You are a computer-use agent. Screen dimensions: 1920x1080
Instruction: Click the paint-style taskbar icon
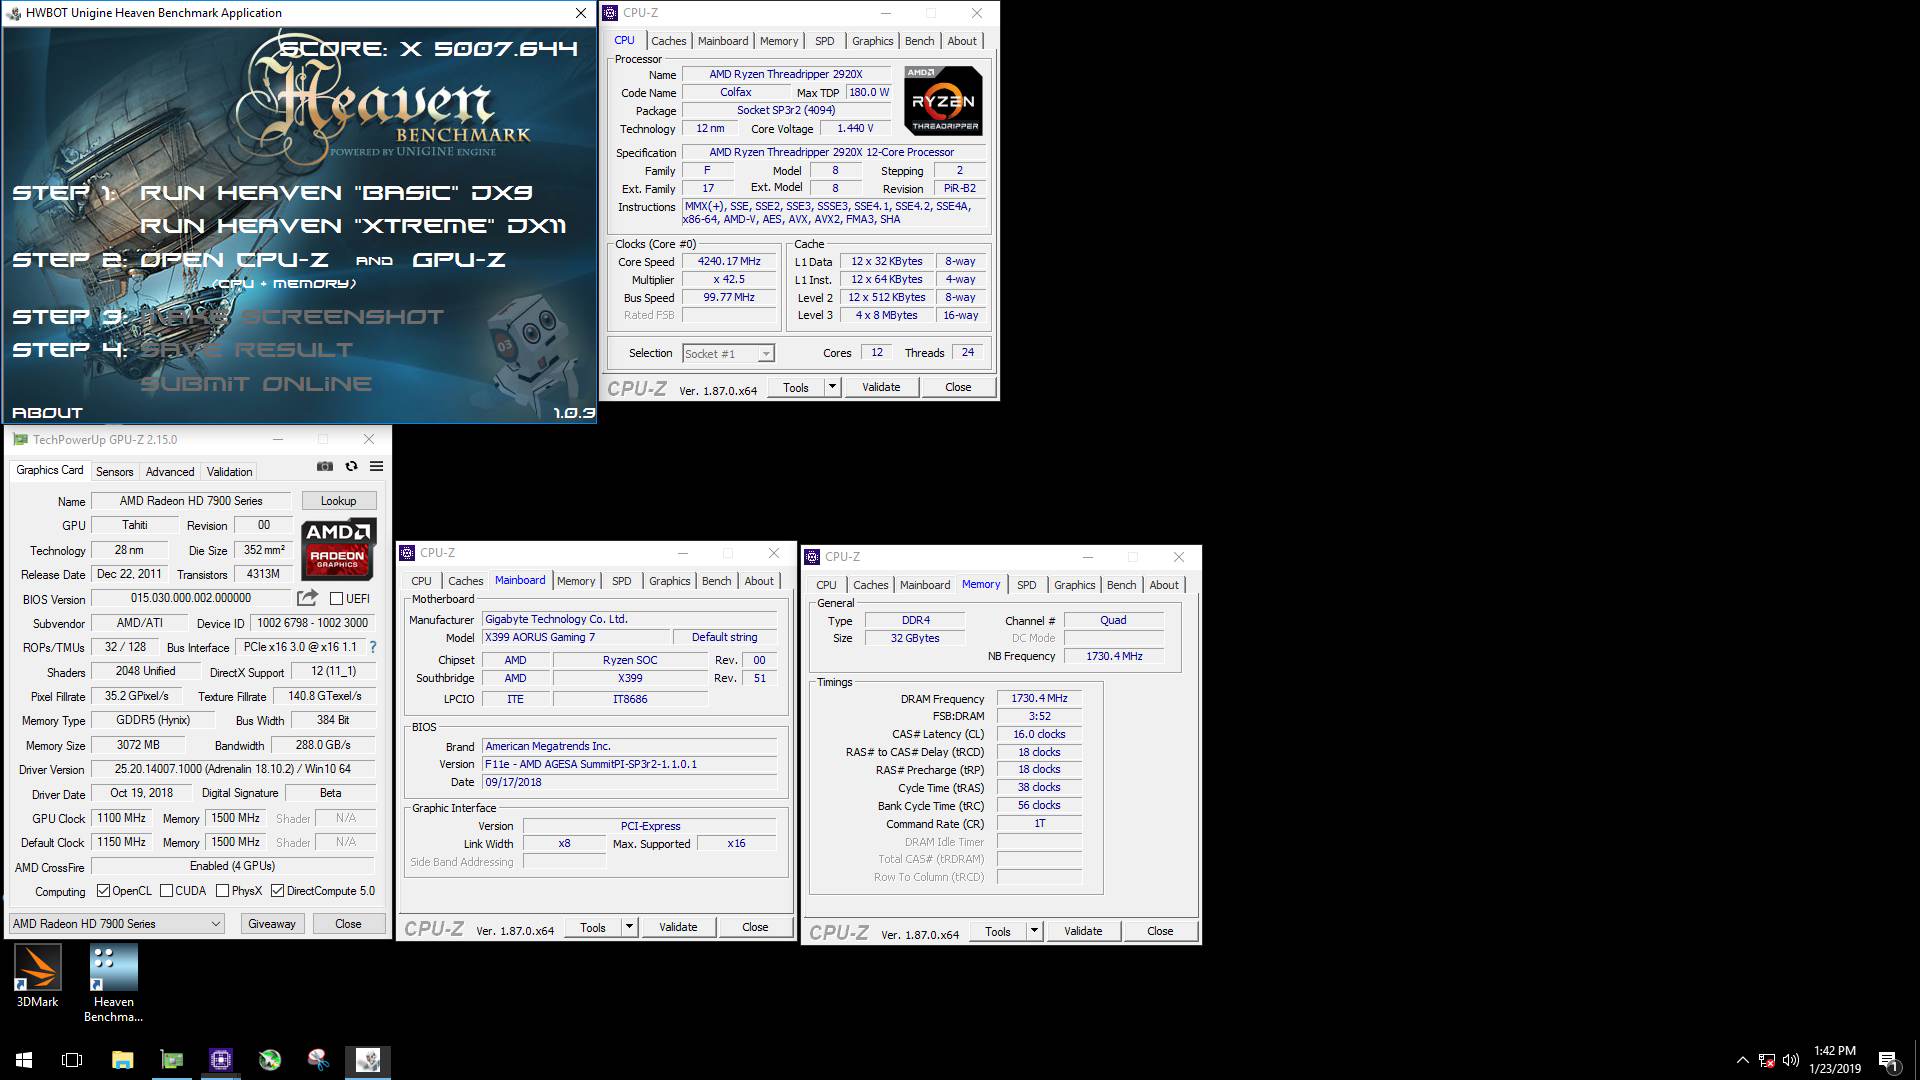[x=319, y=1060]
